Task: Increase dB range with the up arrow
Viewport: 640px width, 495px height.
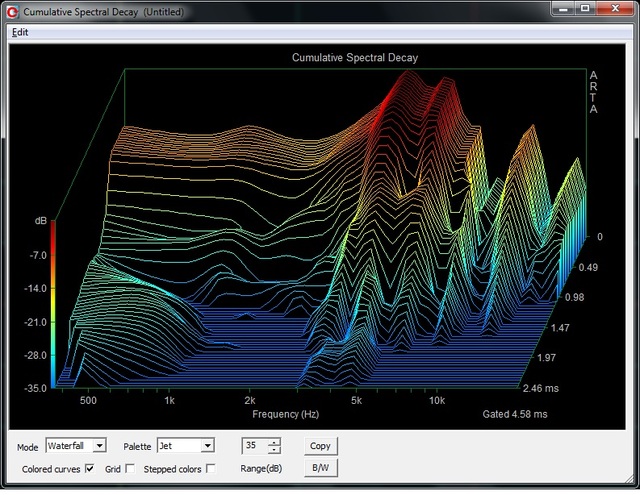Action: click(x=275, y=442)
